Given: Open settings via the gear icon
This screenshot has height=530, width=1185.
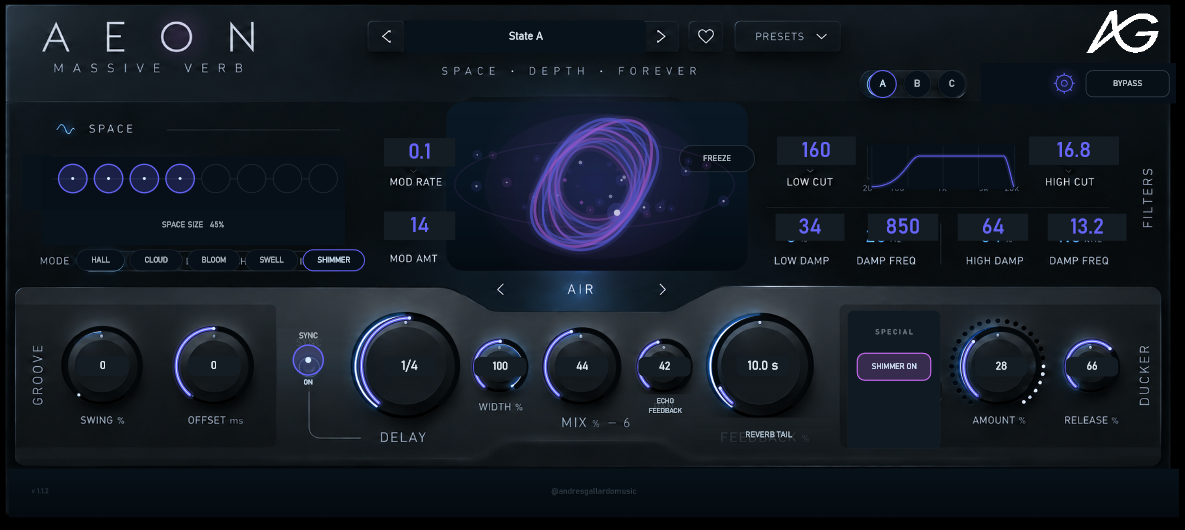Looking at the screenshot, I should [1064, 83].
